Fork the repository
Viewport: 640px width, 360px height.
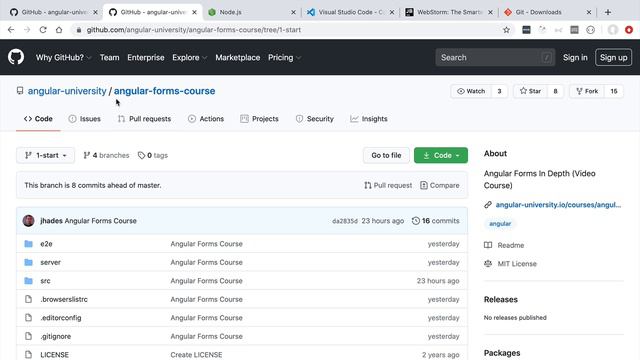coord(587,91)
